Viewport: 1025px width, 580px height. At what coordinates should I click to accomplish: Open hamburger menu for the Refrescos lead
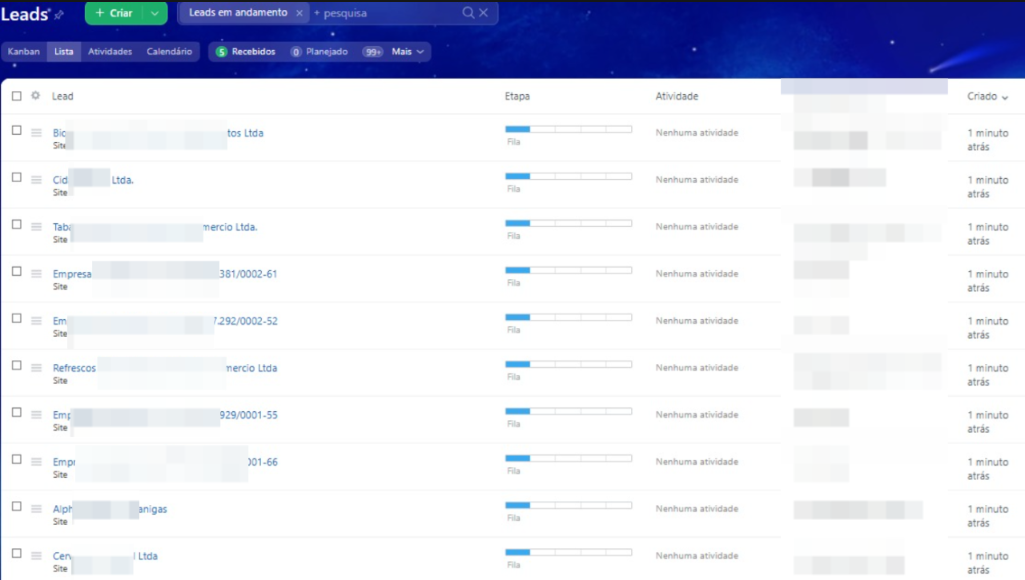click(36, 368)
